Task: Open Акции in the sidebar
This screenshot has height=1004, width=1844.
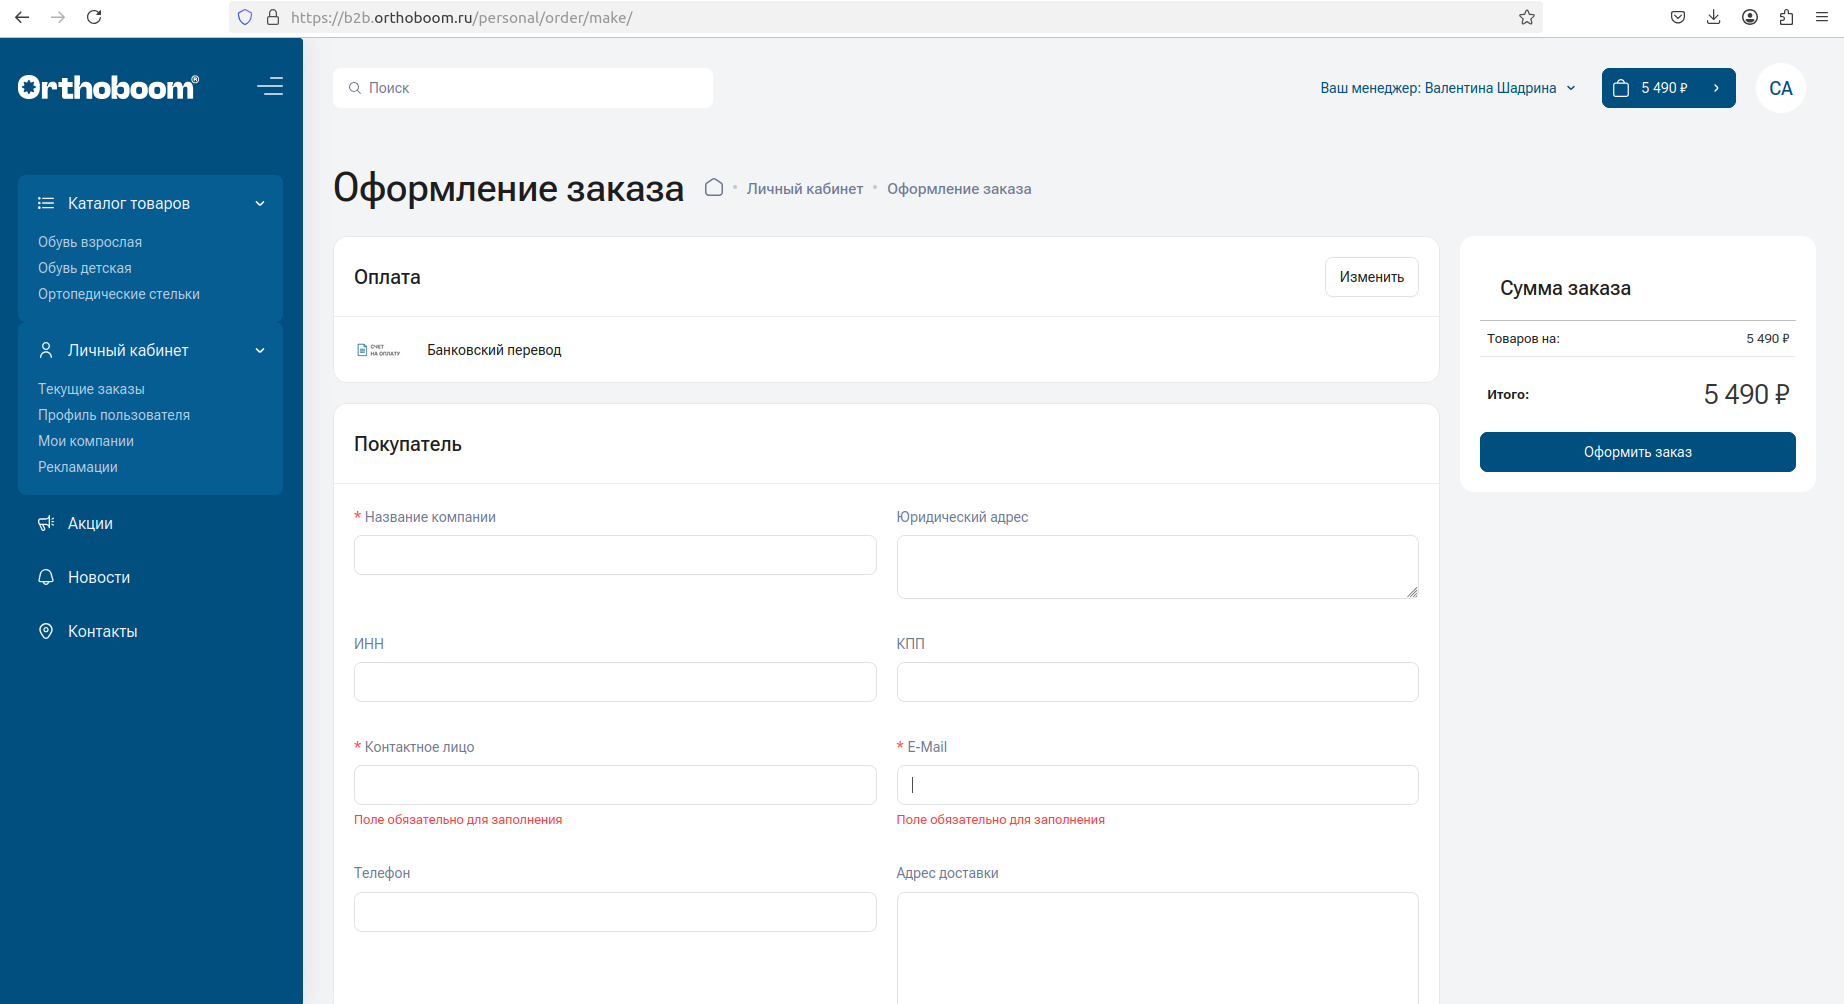Action: [x=90, y=523]
